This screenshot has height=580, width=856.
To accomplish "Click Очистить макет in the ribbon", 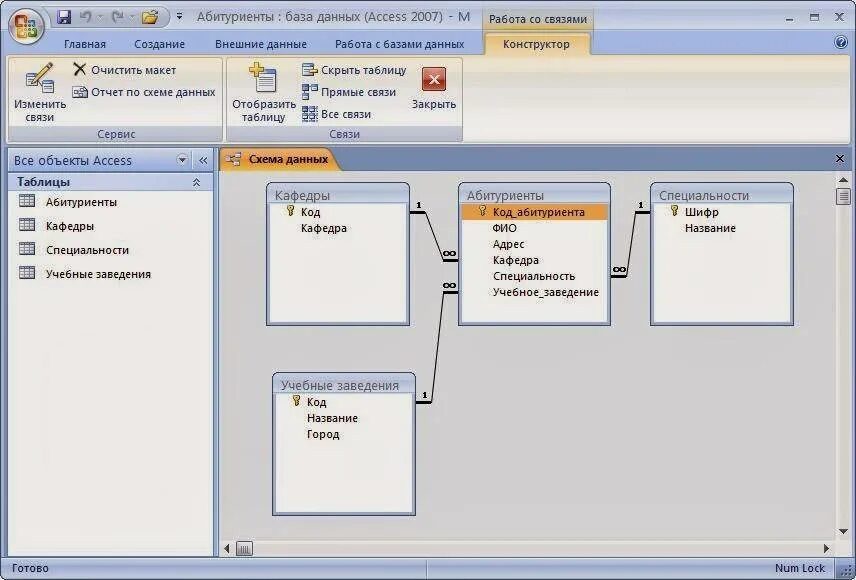I will click(x=124, y=70).
